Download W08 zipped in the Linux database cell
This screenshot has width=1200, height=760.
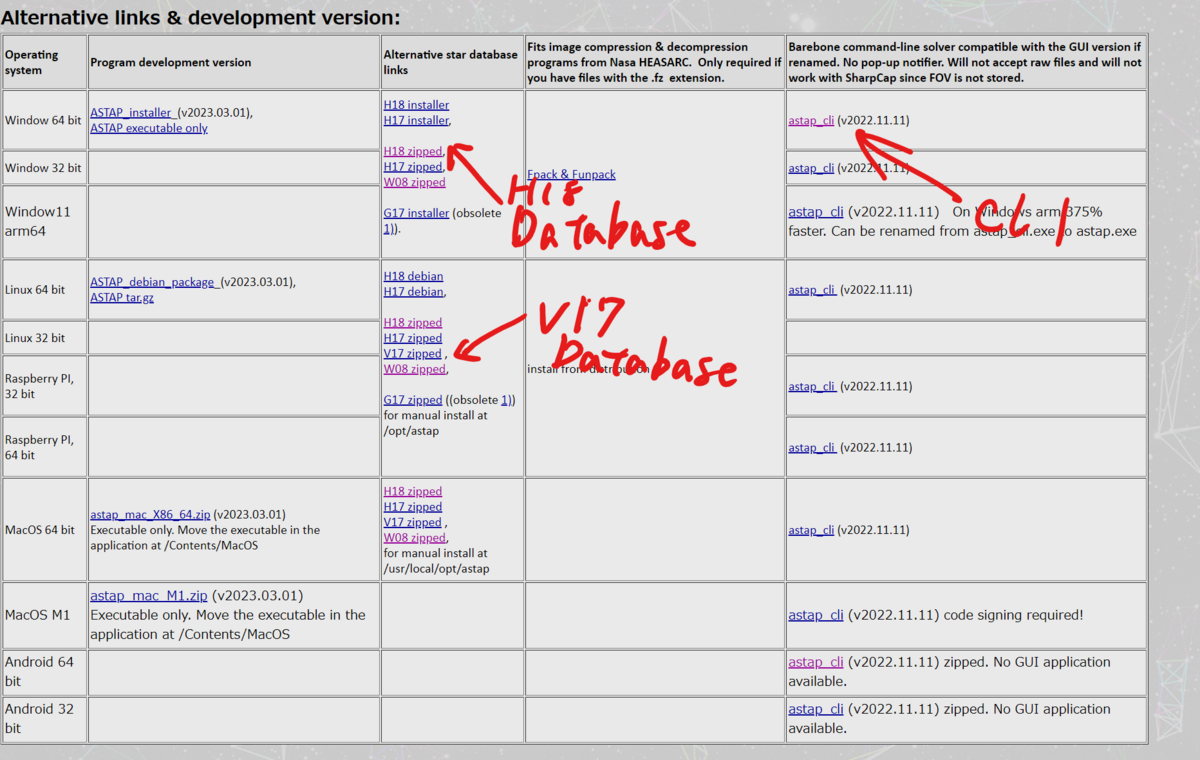pyautogui.click(x=415, y=369)
